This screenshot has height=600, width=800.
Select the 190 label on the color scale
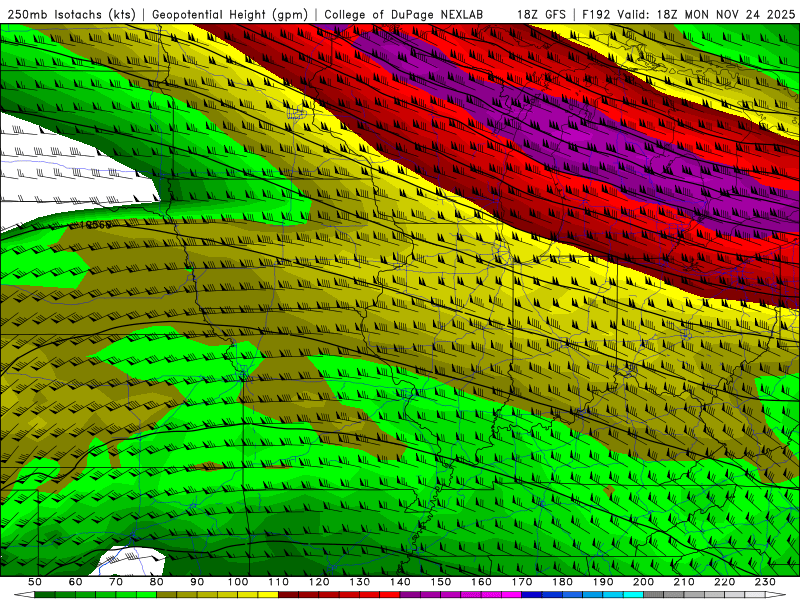coord(603,582)
